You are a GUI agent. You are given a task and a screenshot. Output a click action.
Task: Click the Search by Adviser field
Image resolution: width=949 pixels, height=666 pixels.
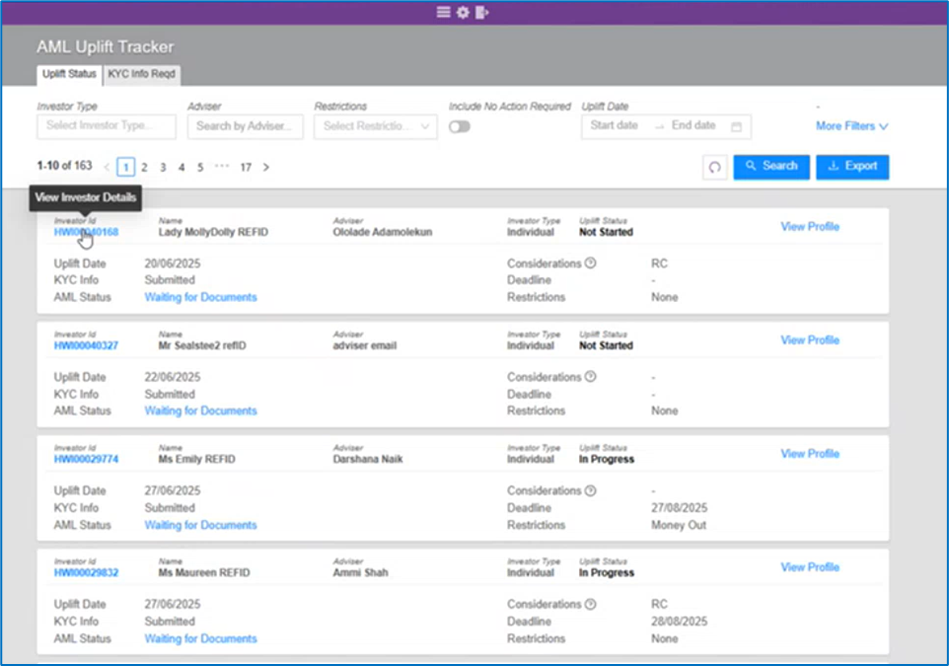(245, 127)
